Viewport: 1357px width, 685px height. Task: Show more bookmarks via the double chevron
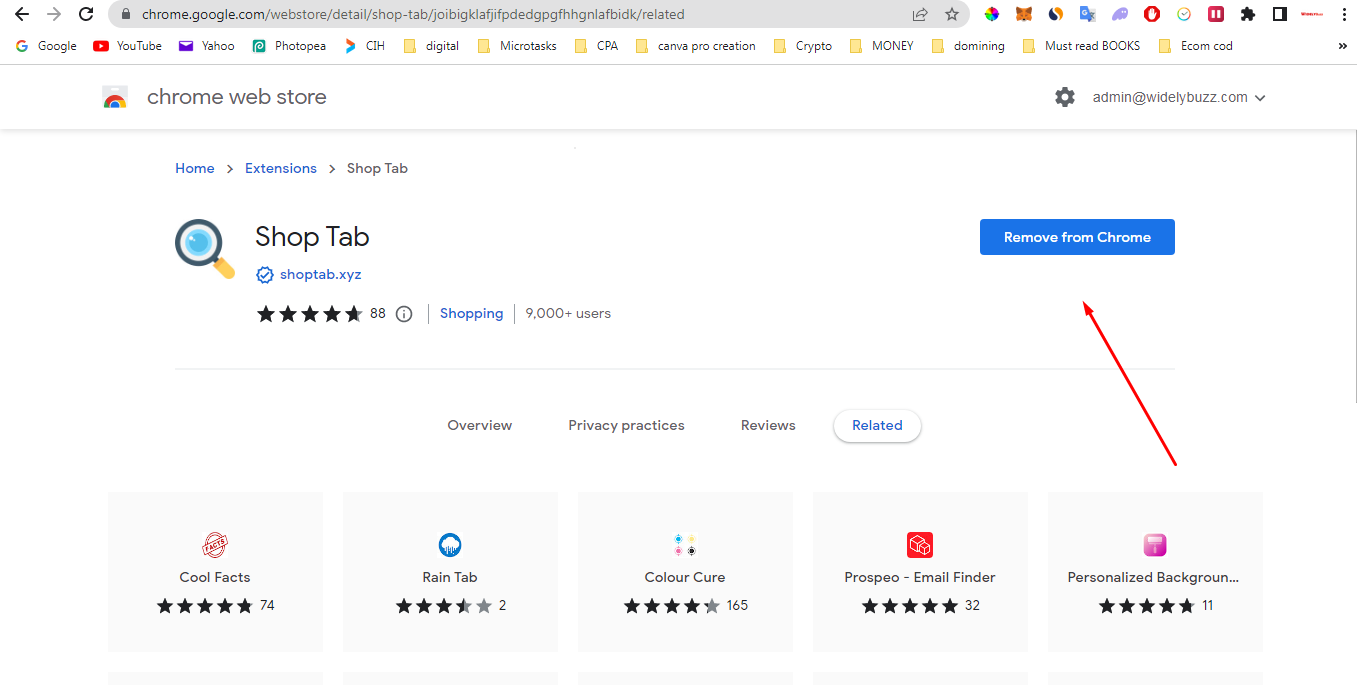tap(1342, 46)
